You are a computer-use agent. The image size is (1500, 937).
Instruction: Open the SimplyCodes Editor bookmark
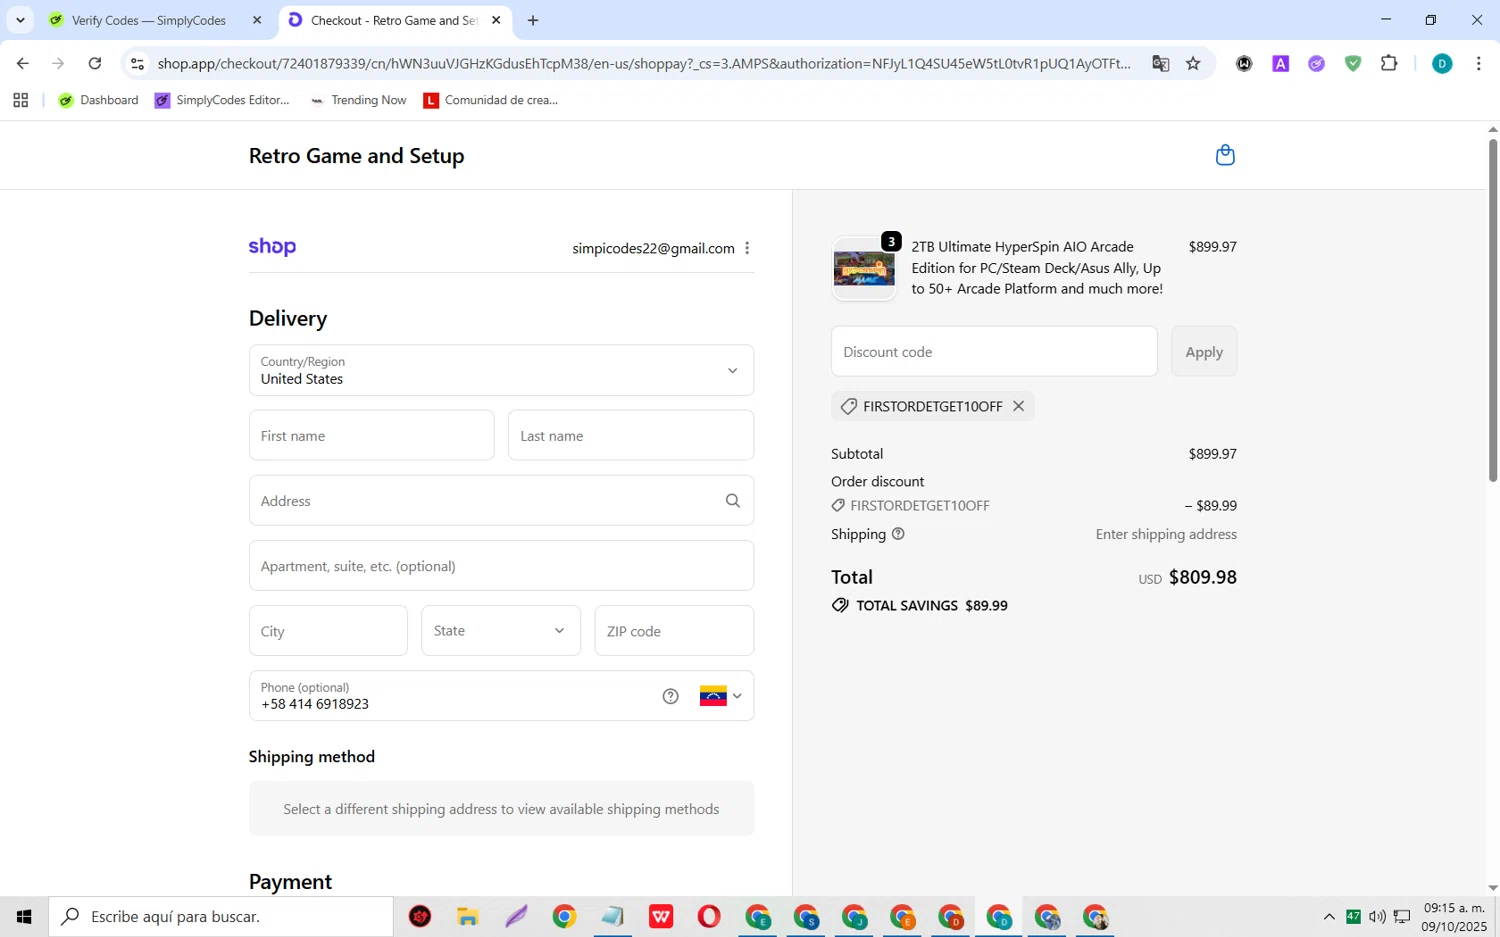point(222,100)
